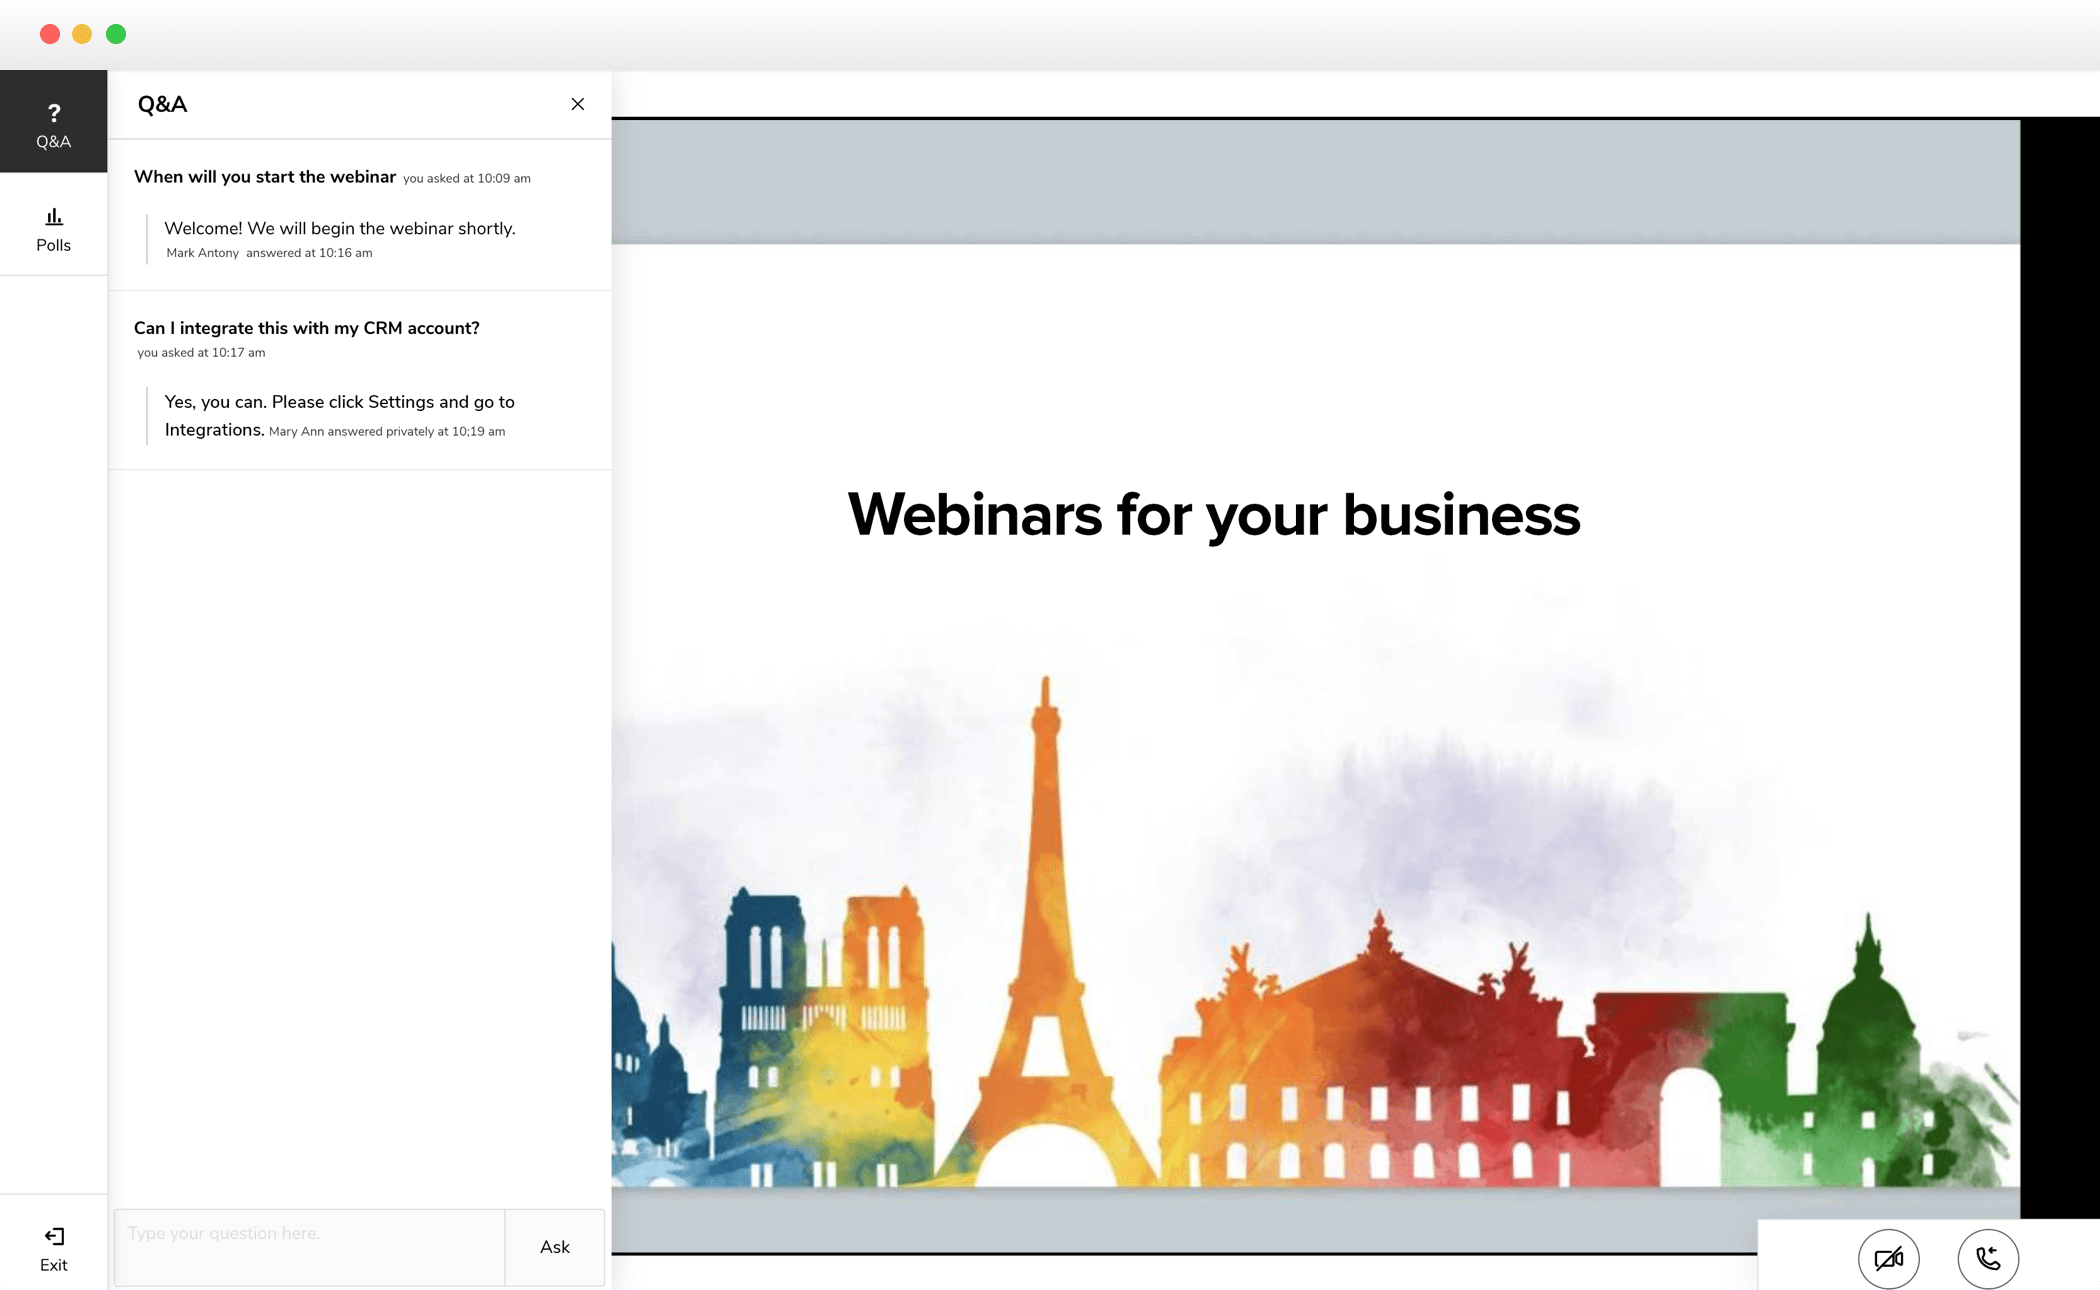The image size is (2100, 1290).
Task: Click the phone call audio icon
Action: point(1987,1258)
